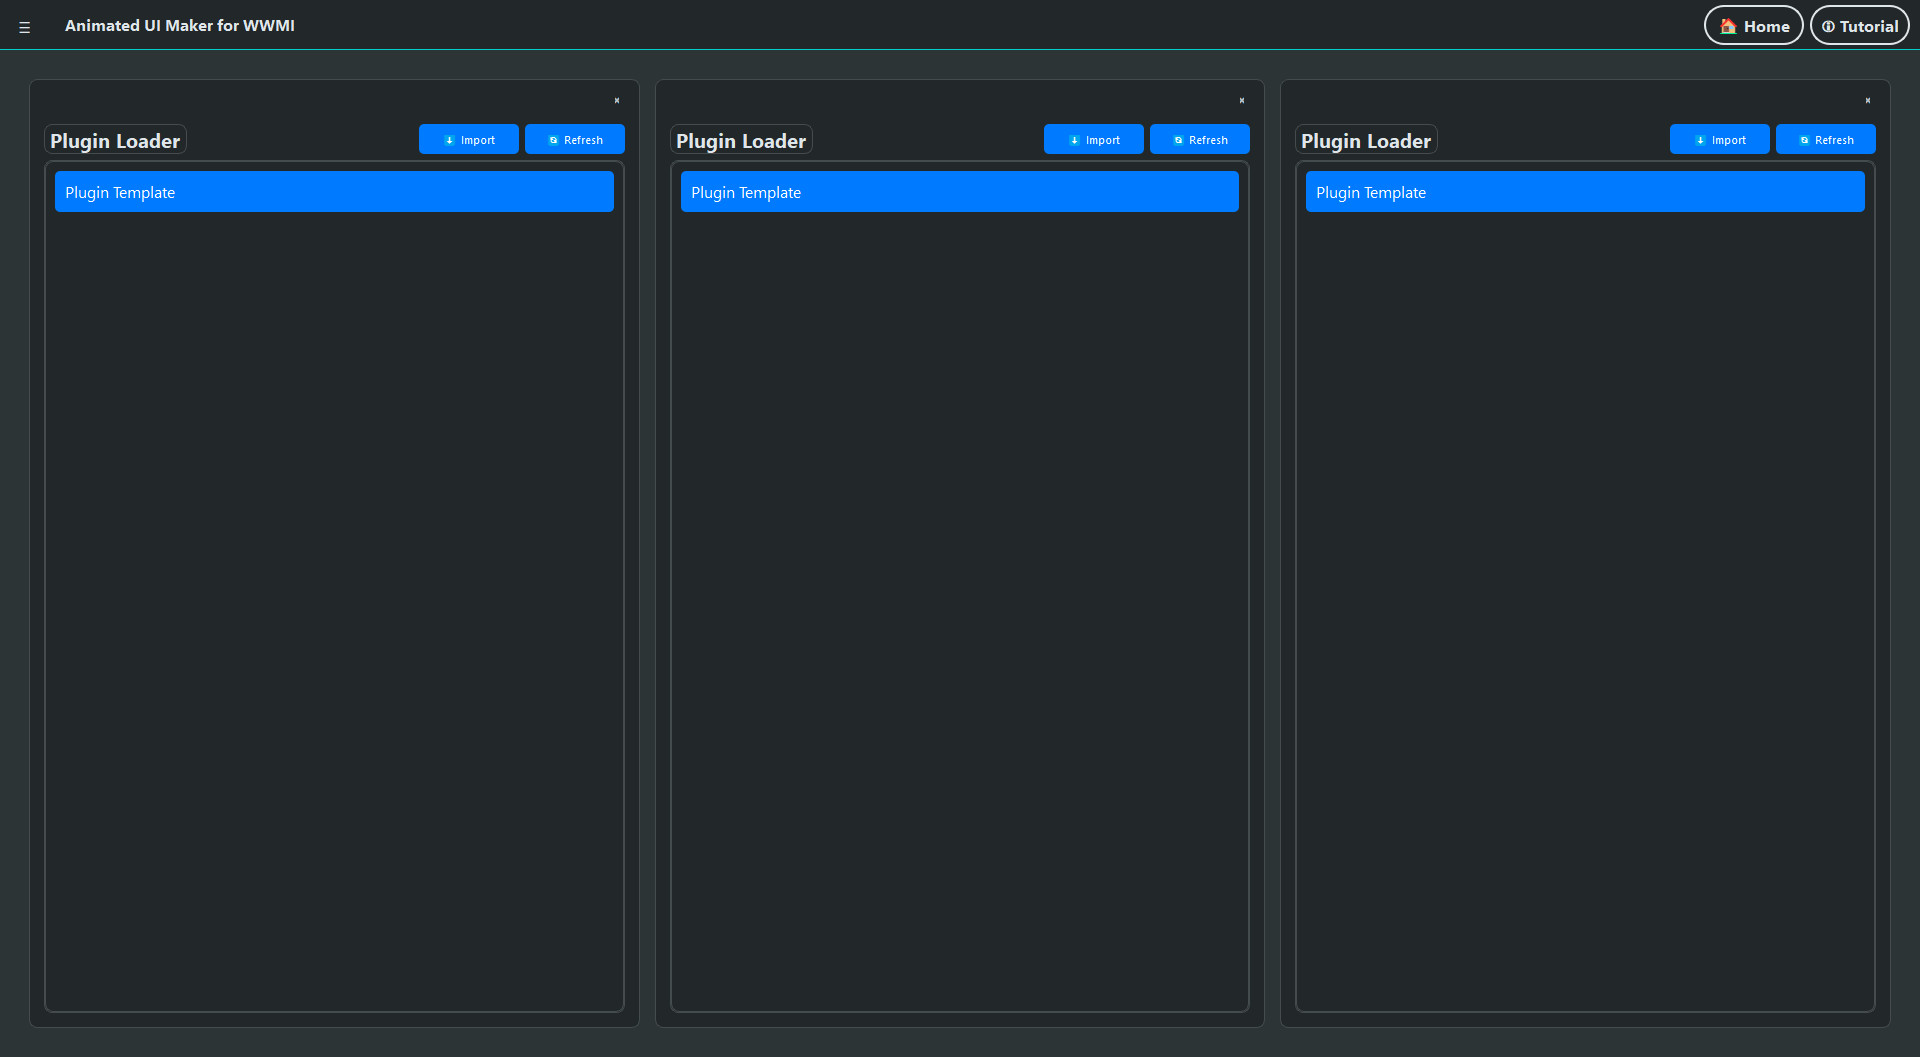Select Plugin Template in the rightmost panel
Image resolution: width=1920 pixels, height=1057 pixels.
click(1585, 191)
